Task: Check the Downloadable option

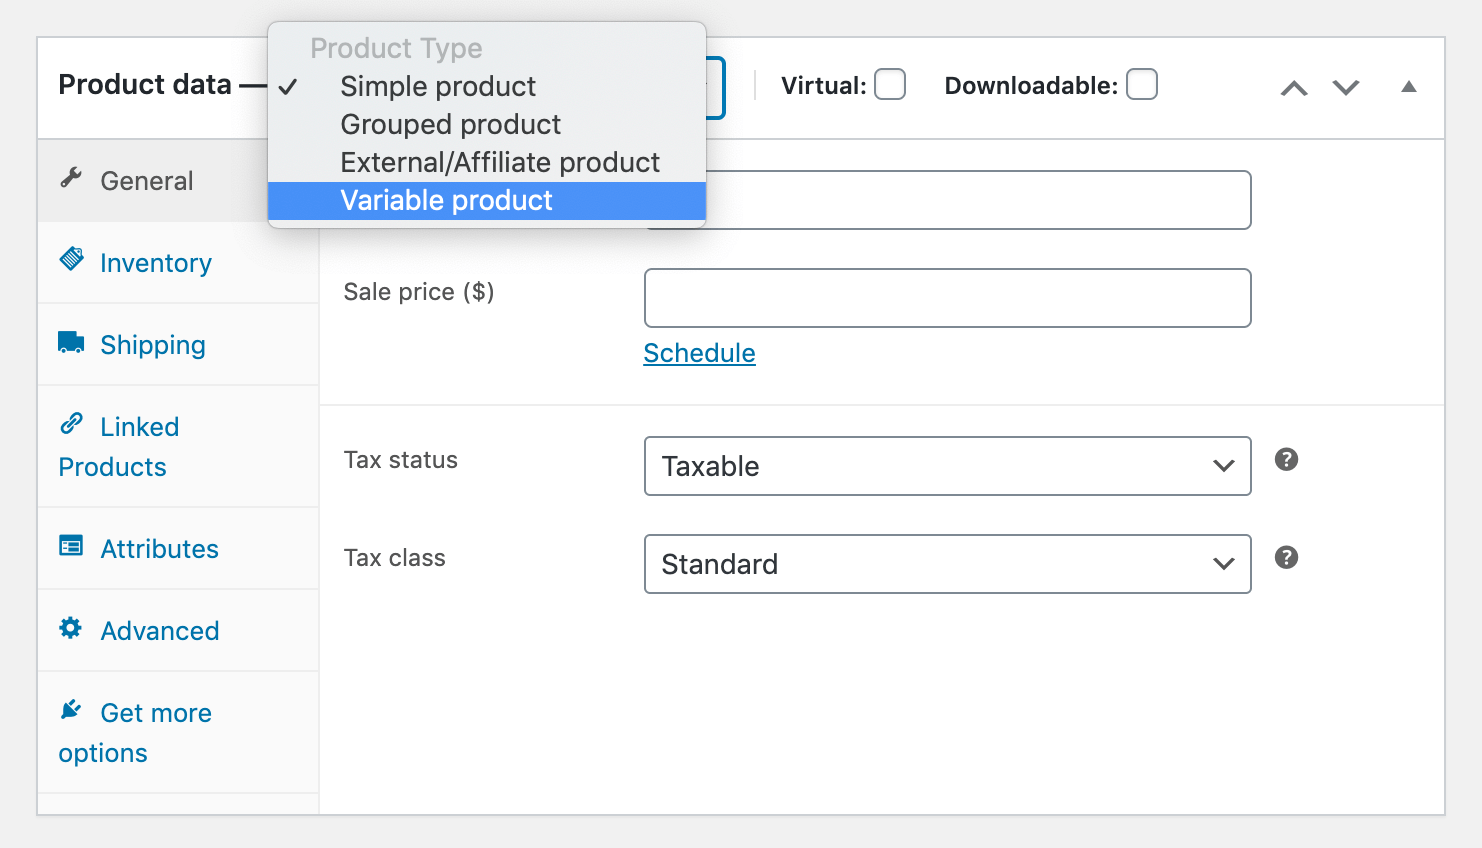Action: point(1142,85)
